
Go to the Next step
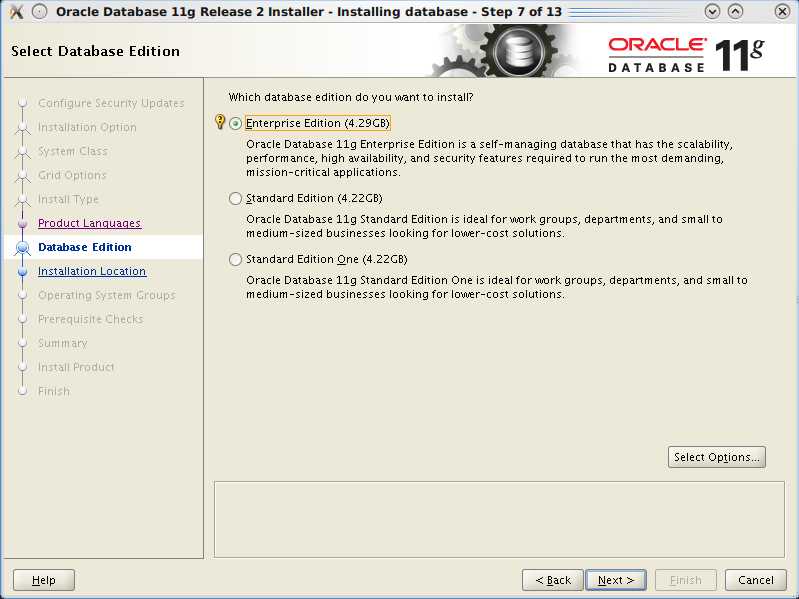[x=616, y=580]
